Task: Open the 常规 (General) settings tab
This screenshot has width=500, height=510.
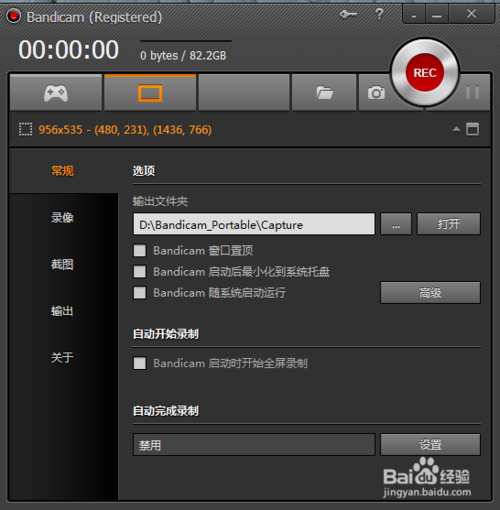Action: click(62, 171)
